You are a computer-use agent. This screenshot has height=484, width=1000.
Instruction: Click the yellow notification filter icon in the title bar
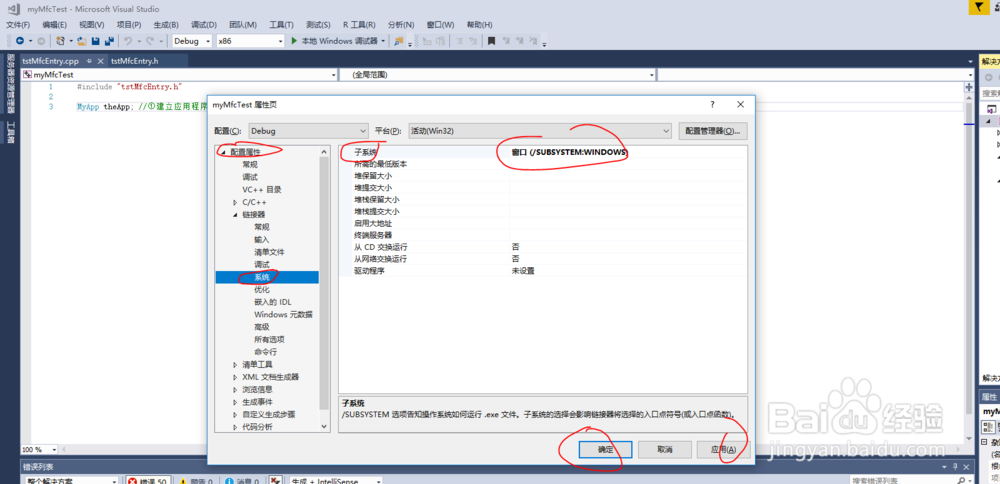coord(979,7)
